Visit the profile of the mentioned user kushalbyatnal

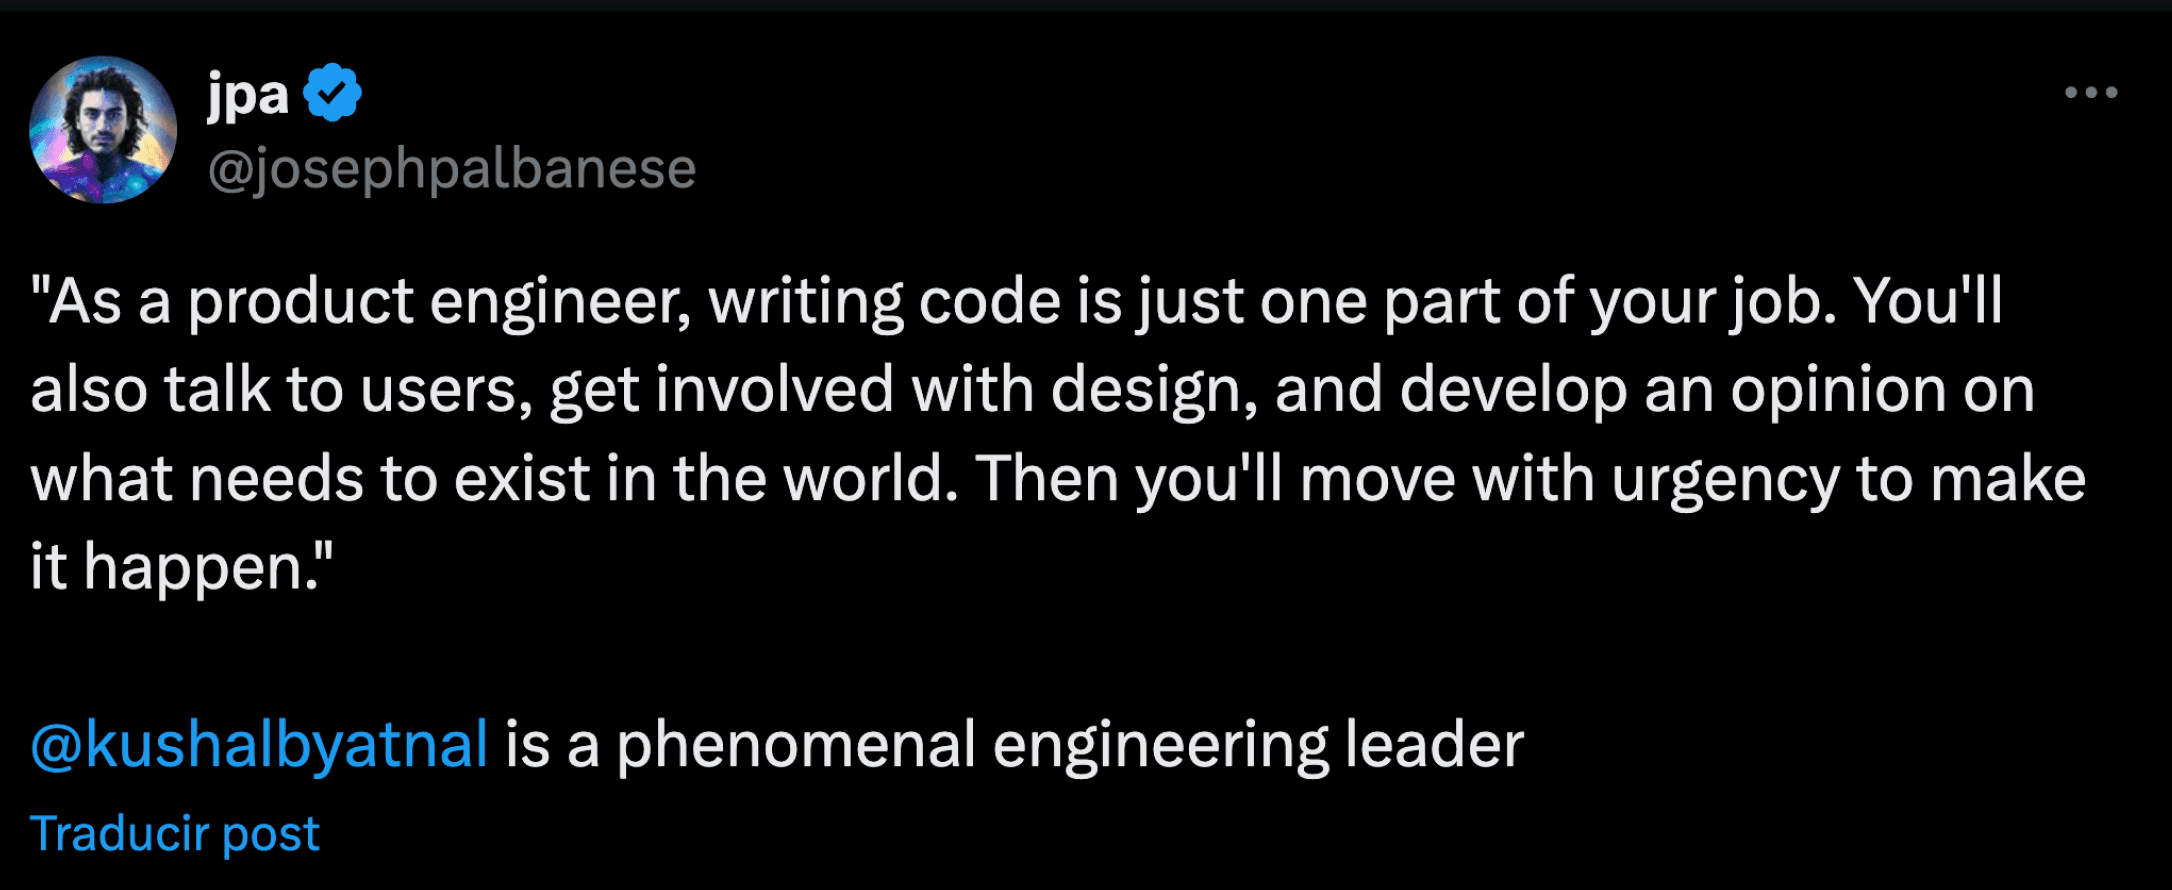pos(259,745)
